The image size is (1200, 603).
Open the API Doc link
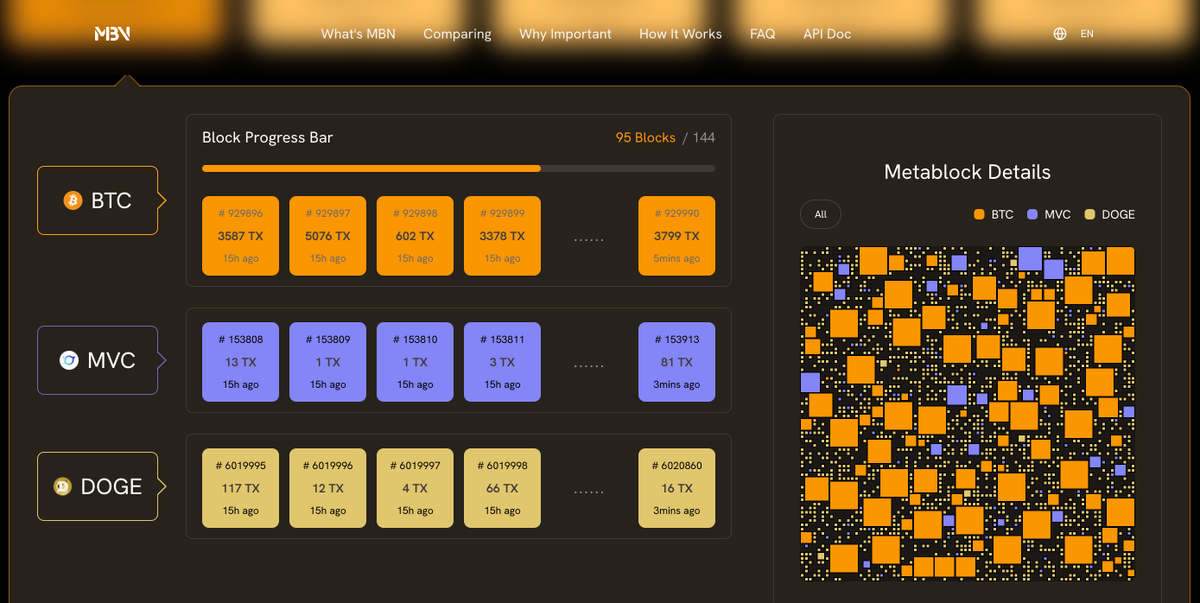(827, 33)
